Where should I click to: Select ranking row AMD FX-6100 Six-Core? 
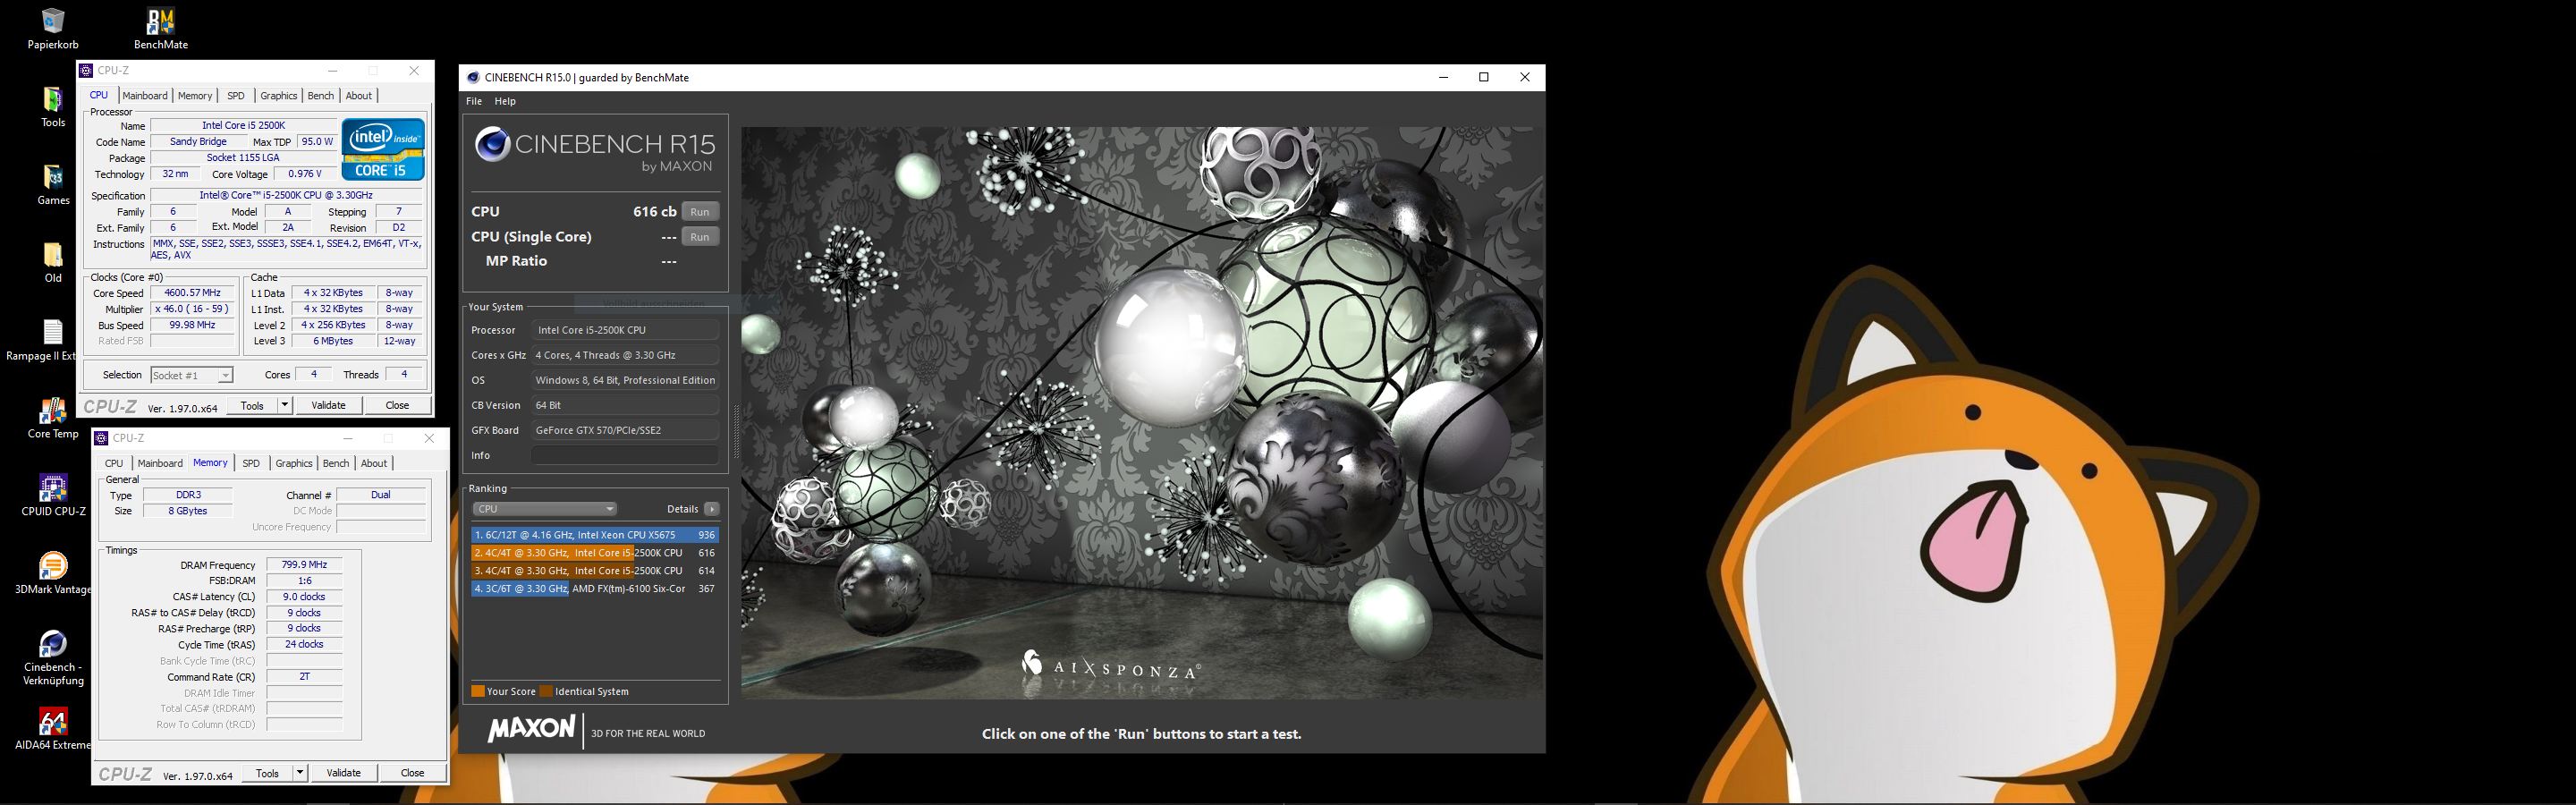coord(595,589)
